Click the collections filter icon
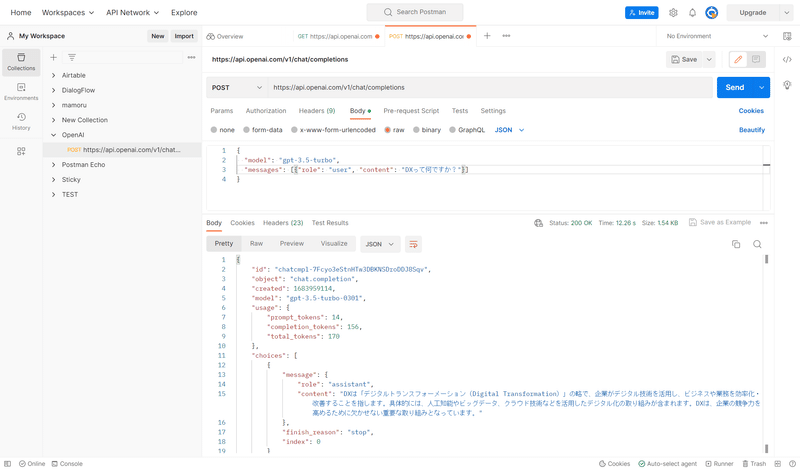 point(72,57)
